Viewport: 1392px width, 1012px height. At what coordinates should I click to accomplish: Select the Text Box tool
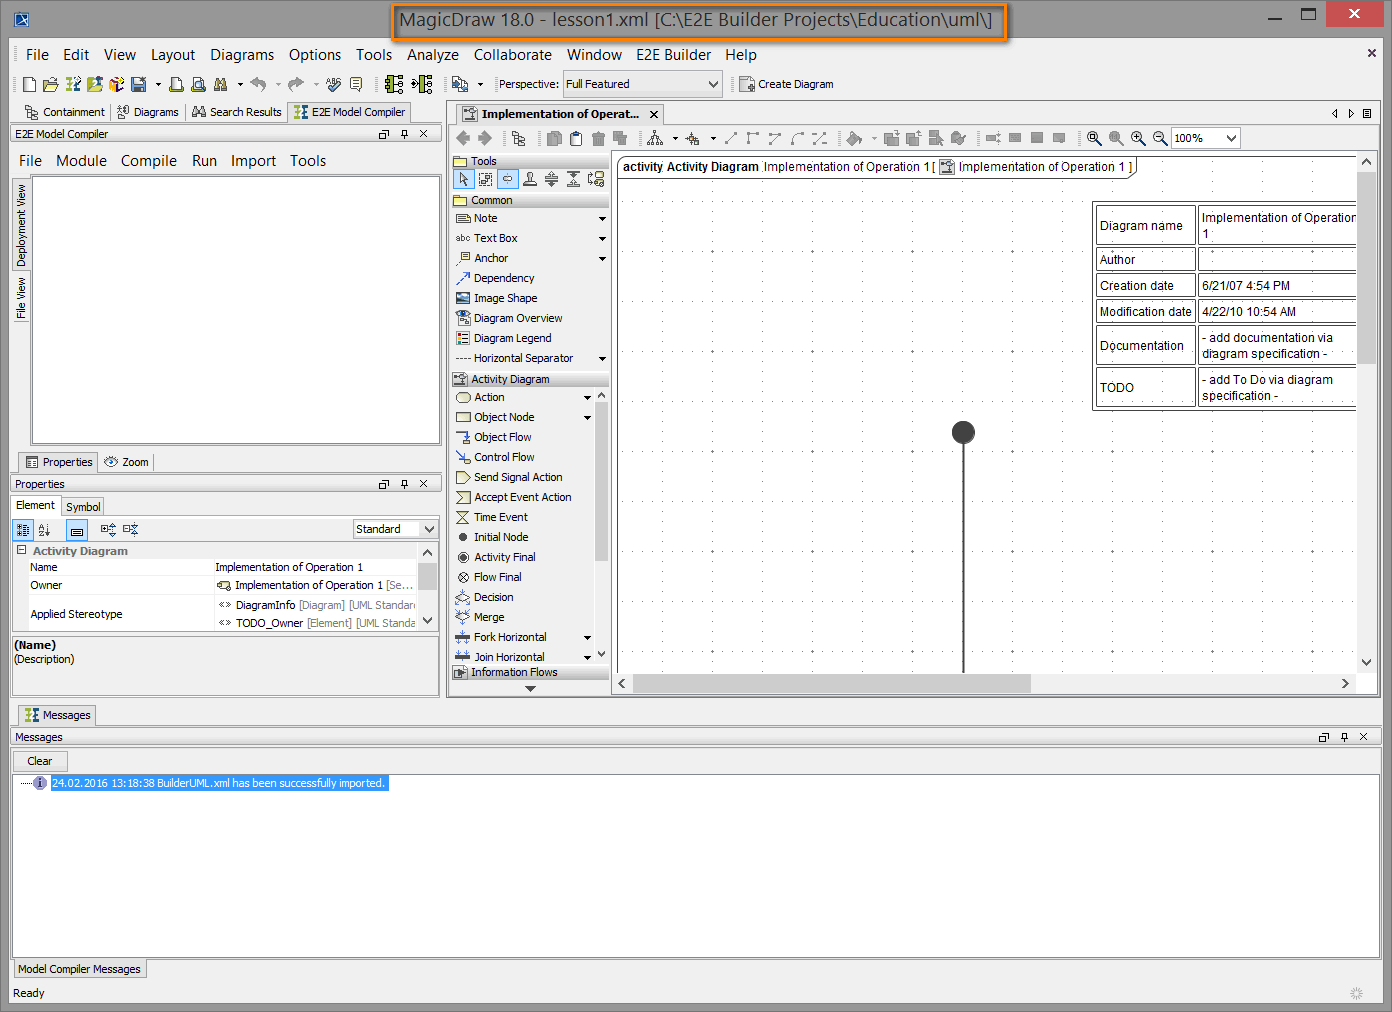click(x=494, y=238)
